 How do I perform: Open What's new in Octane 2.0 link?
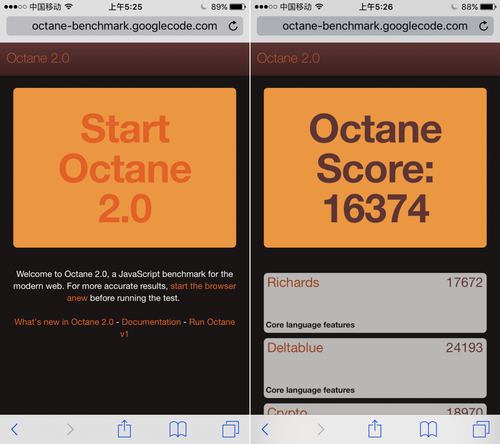pyautogui.click(x=64, y=322)
